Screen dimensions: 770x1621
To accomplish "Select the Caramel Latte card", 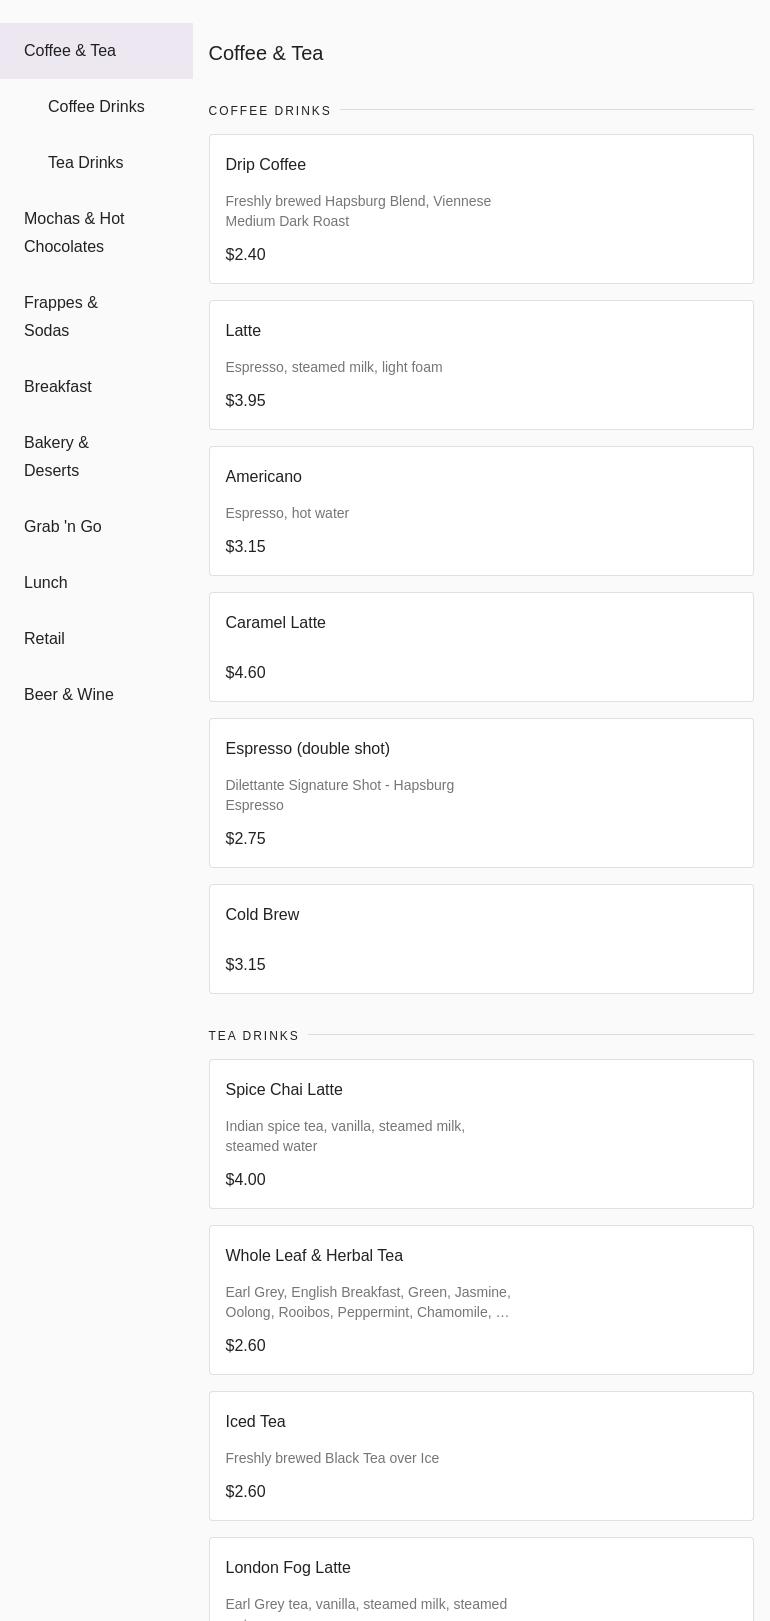I will (x=480, y=647).
